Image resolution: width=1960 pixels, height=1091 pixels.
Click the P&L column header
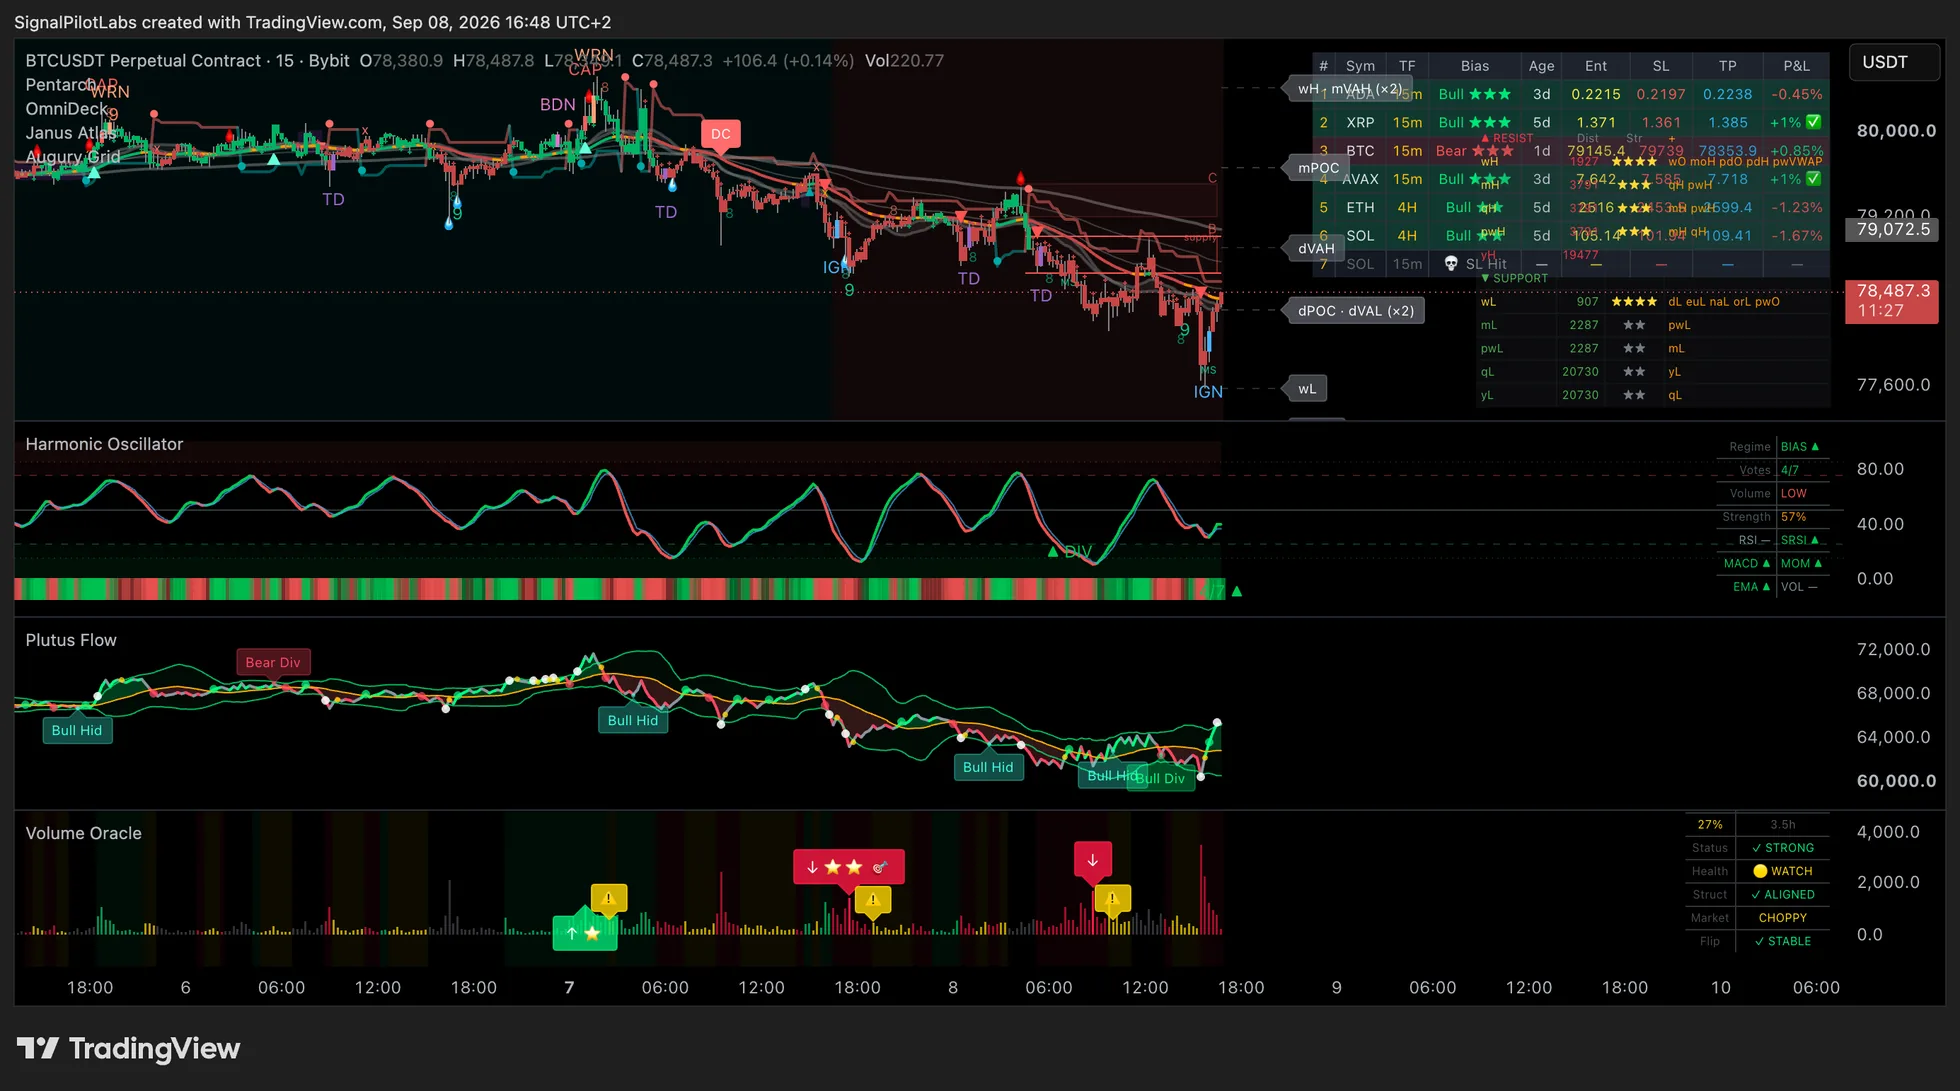(x=1796, y=66)
